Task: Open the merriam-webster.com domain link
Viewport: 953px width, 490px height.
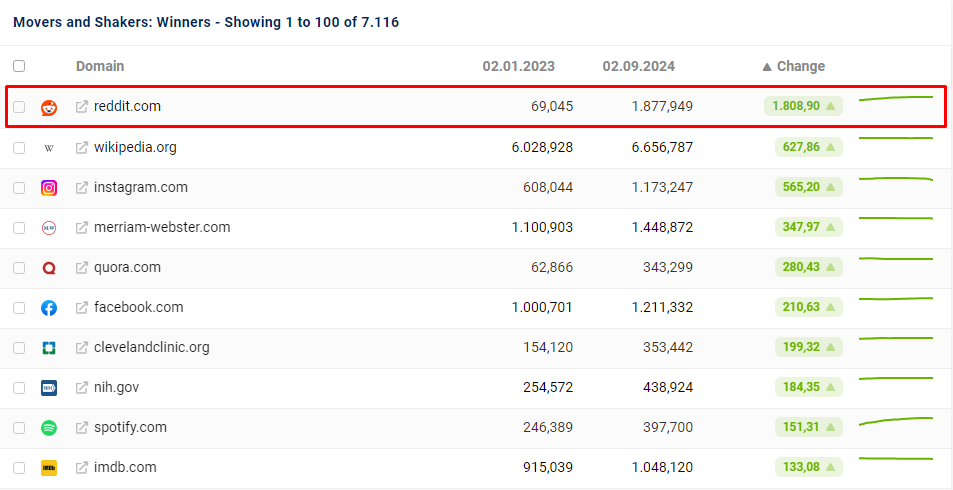Action: tap(162, 227)
